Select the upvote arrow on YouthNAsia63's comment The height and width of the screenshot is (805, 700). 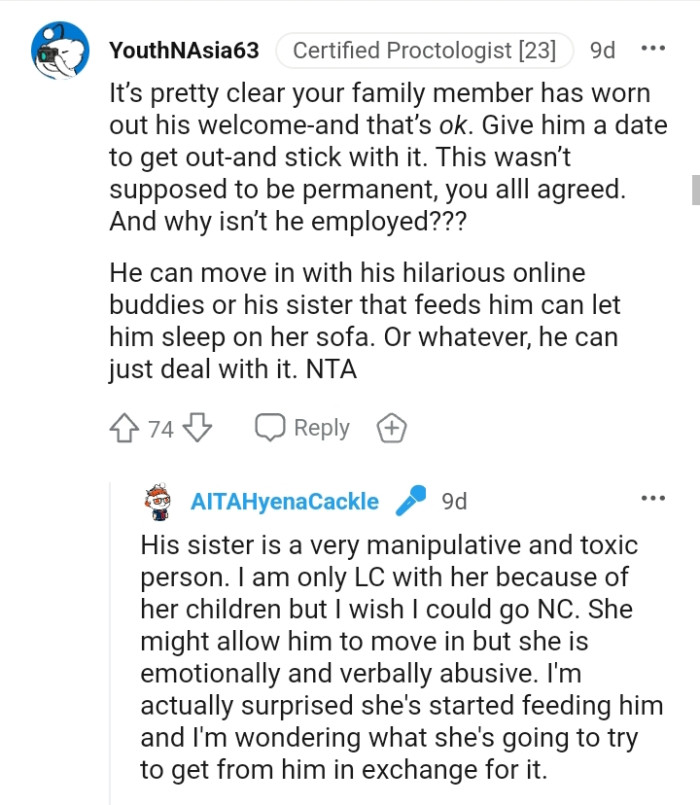[x=122, y=427]
